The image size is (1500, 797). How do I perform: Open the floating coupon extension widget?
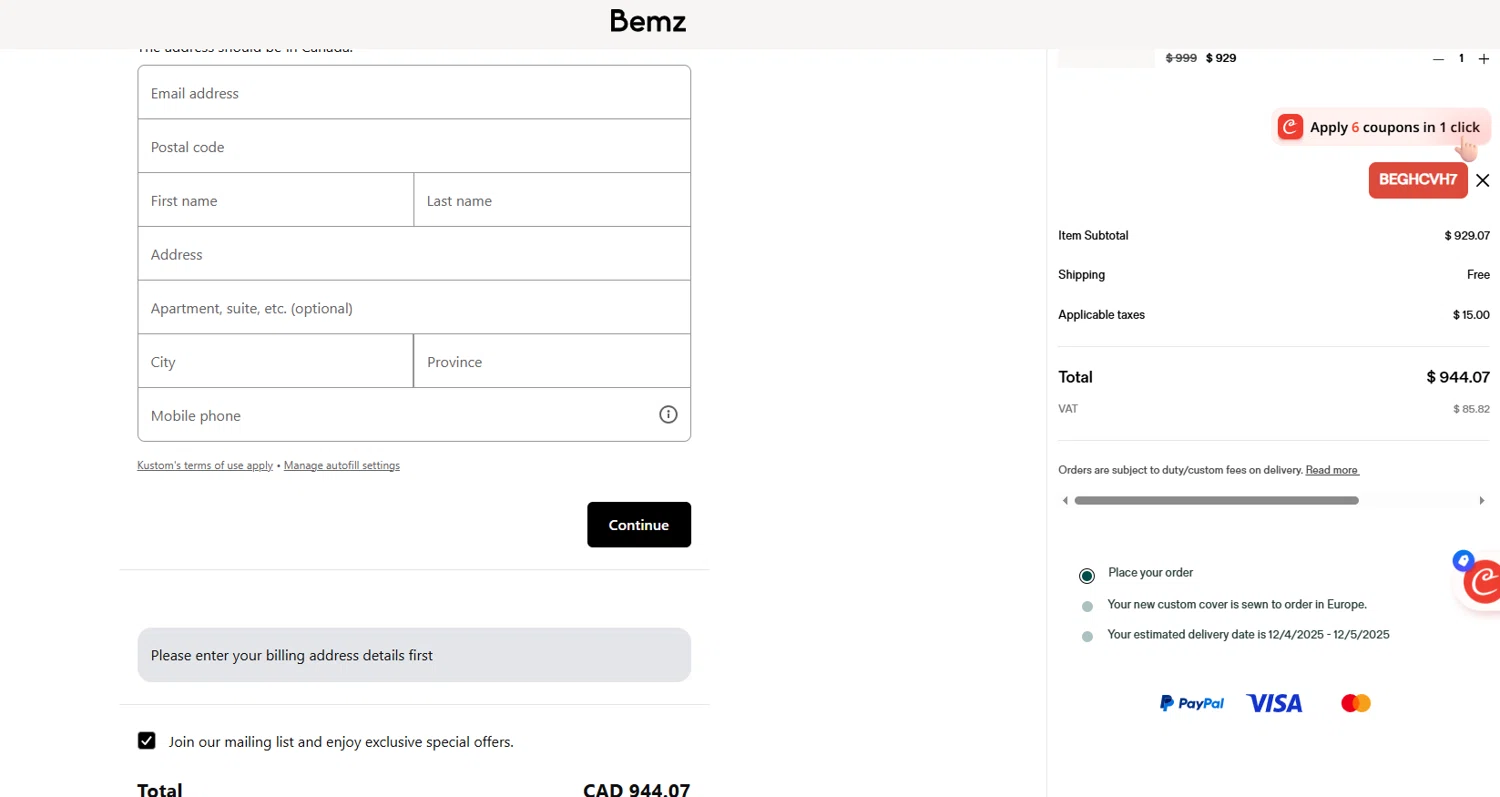click(x=1482, y=582)
